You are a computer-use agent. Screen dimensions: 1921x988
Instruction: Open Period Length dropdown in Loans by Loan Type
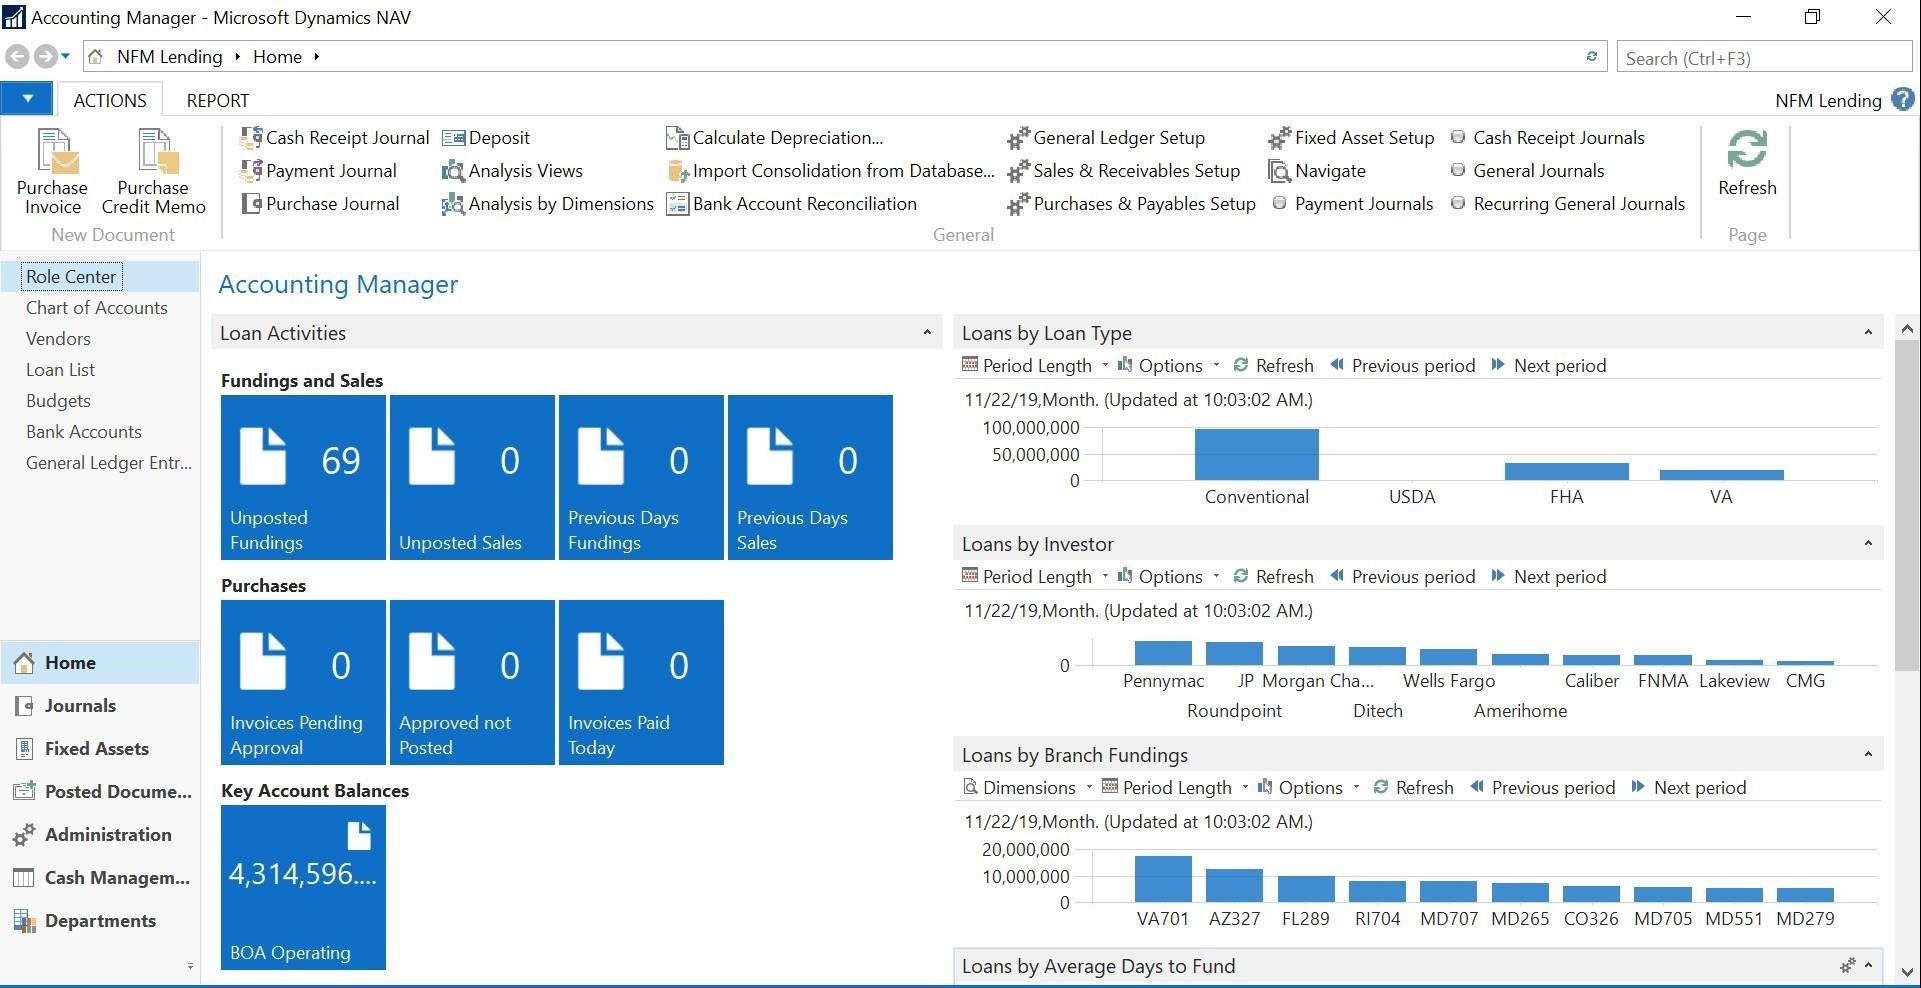point(1035,366)
